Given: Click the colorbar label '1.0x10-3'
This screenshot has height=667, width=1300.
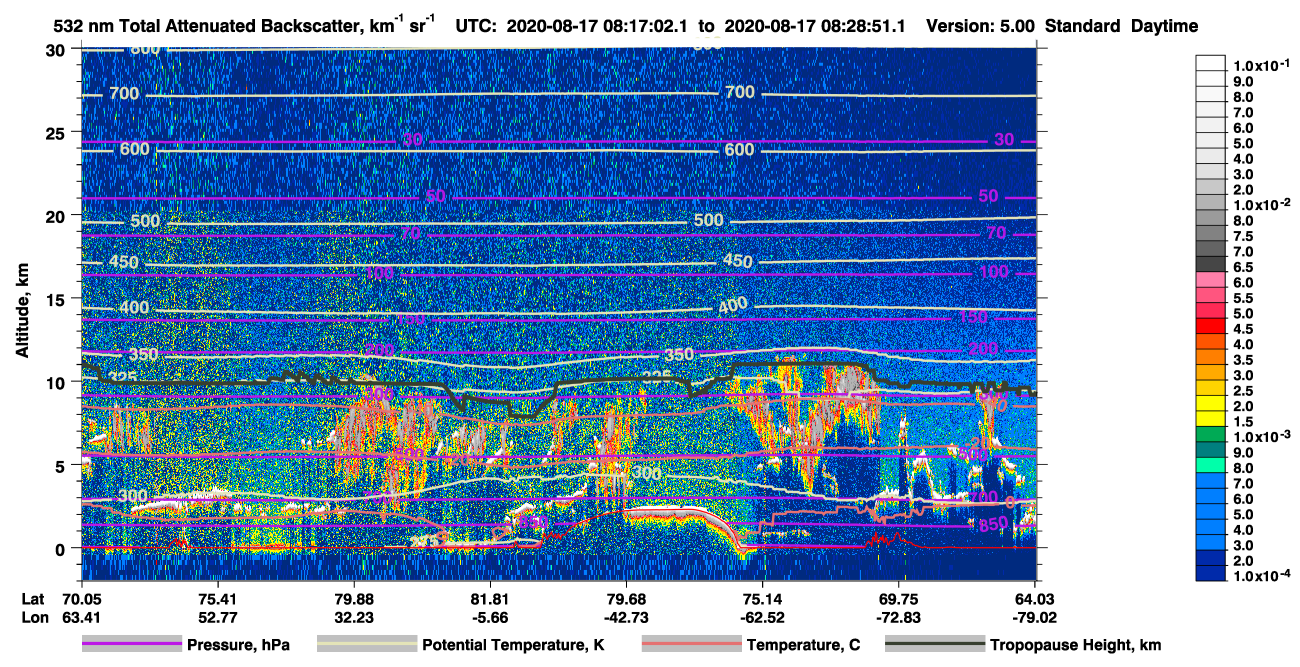Looking at the screenshot, I should pyautogui.click(x=1264, y=435).
